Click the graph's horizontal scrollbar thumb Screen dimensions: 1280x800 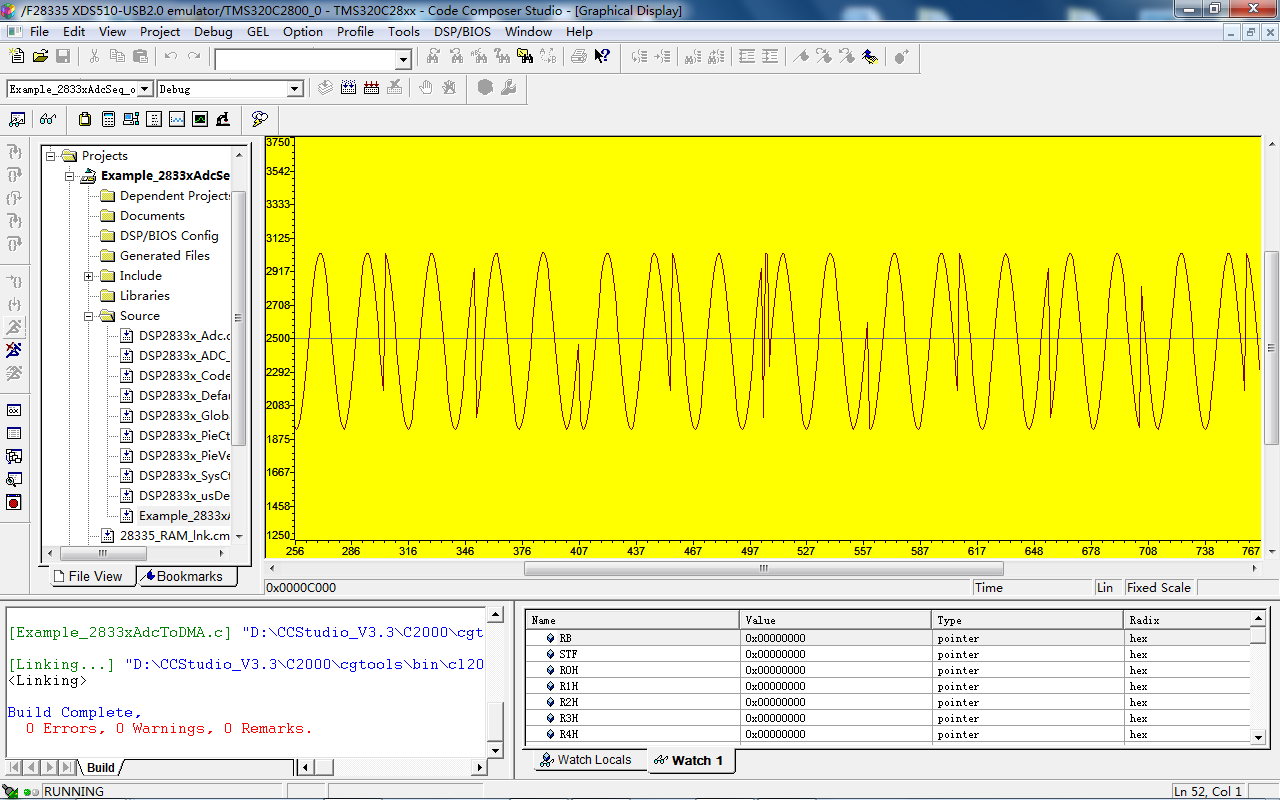(x=763, y=568)
